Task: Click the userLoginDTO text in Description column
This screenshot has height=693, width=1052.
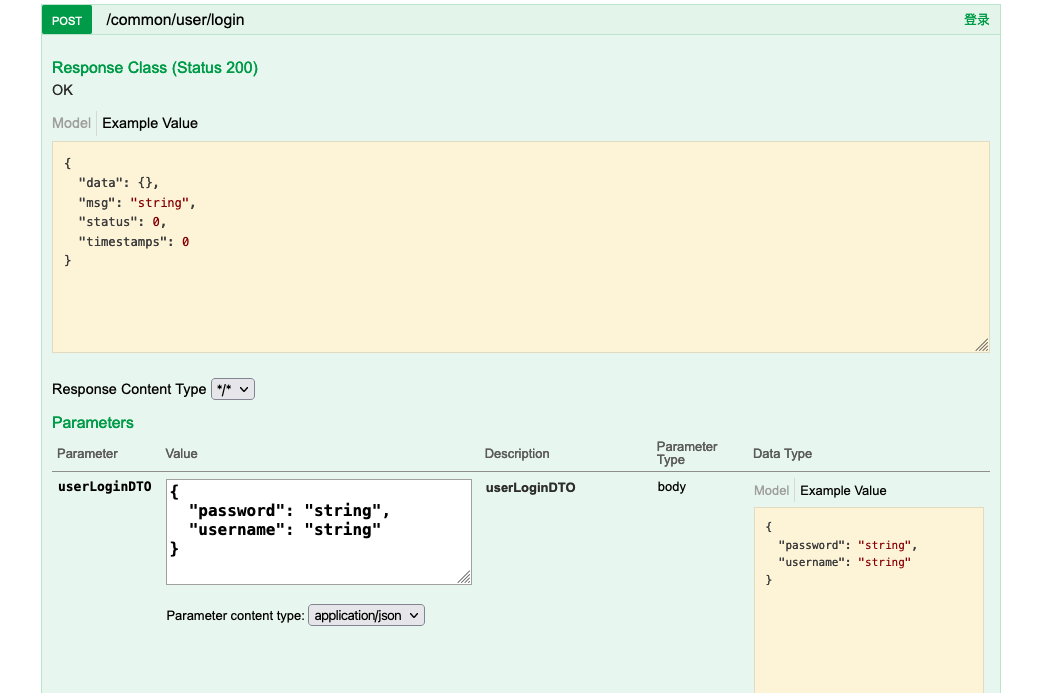Action: [530, 488]
